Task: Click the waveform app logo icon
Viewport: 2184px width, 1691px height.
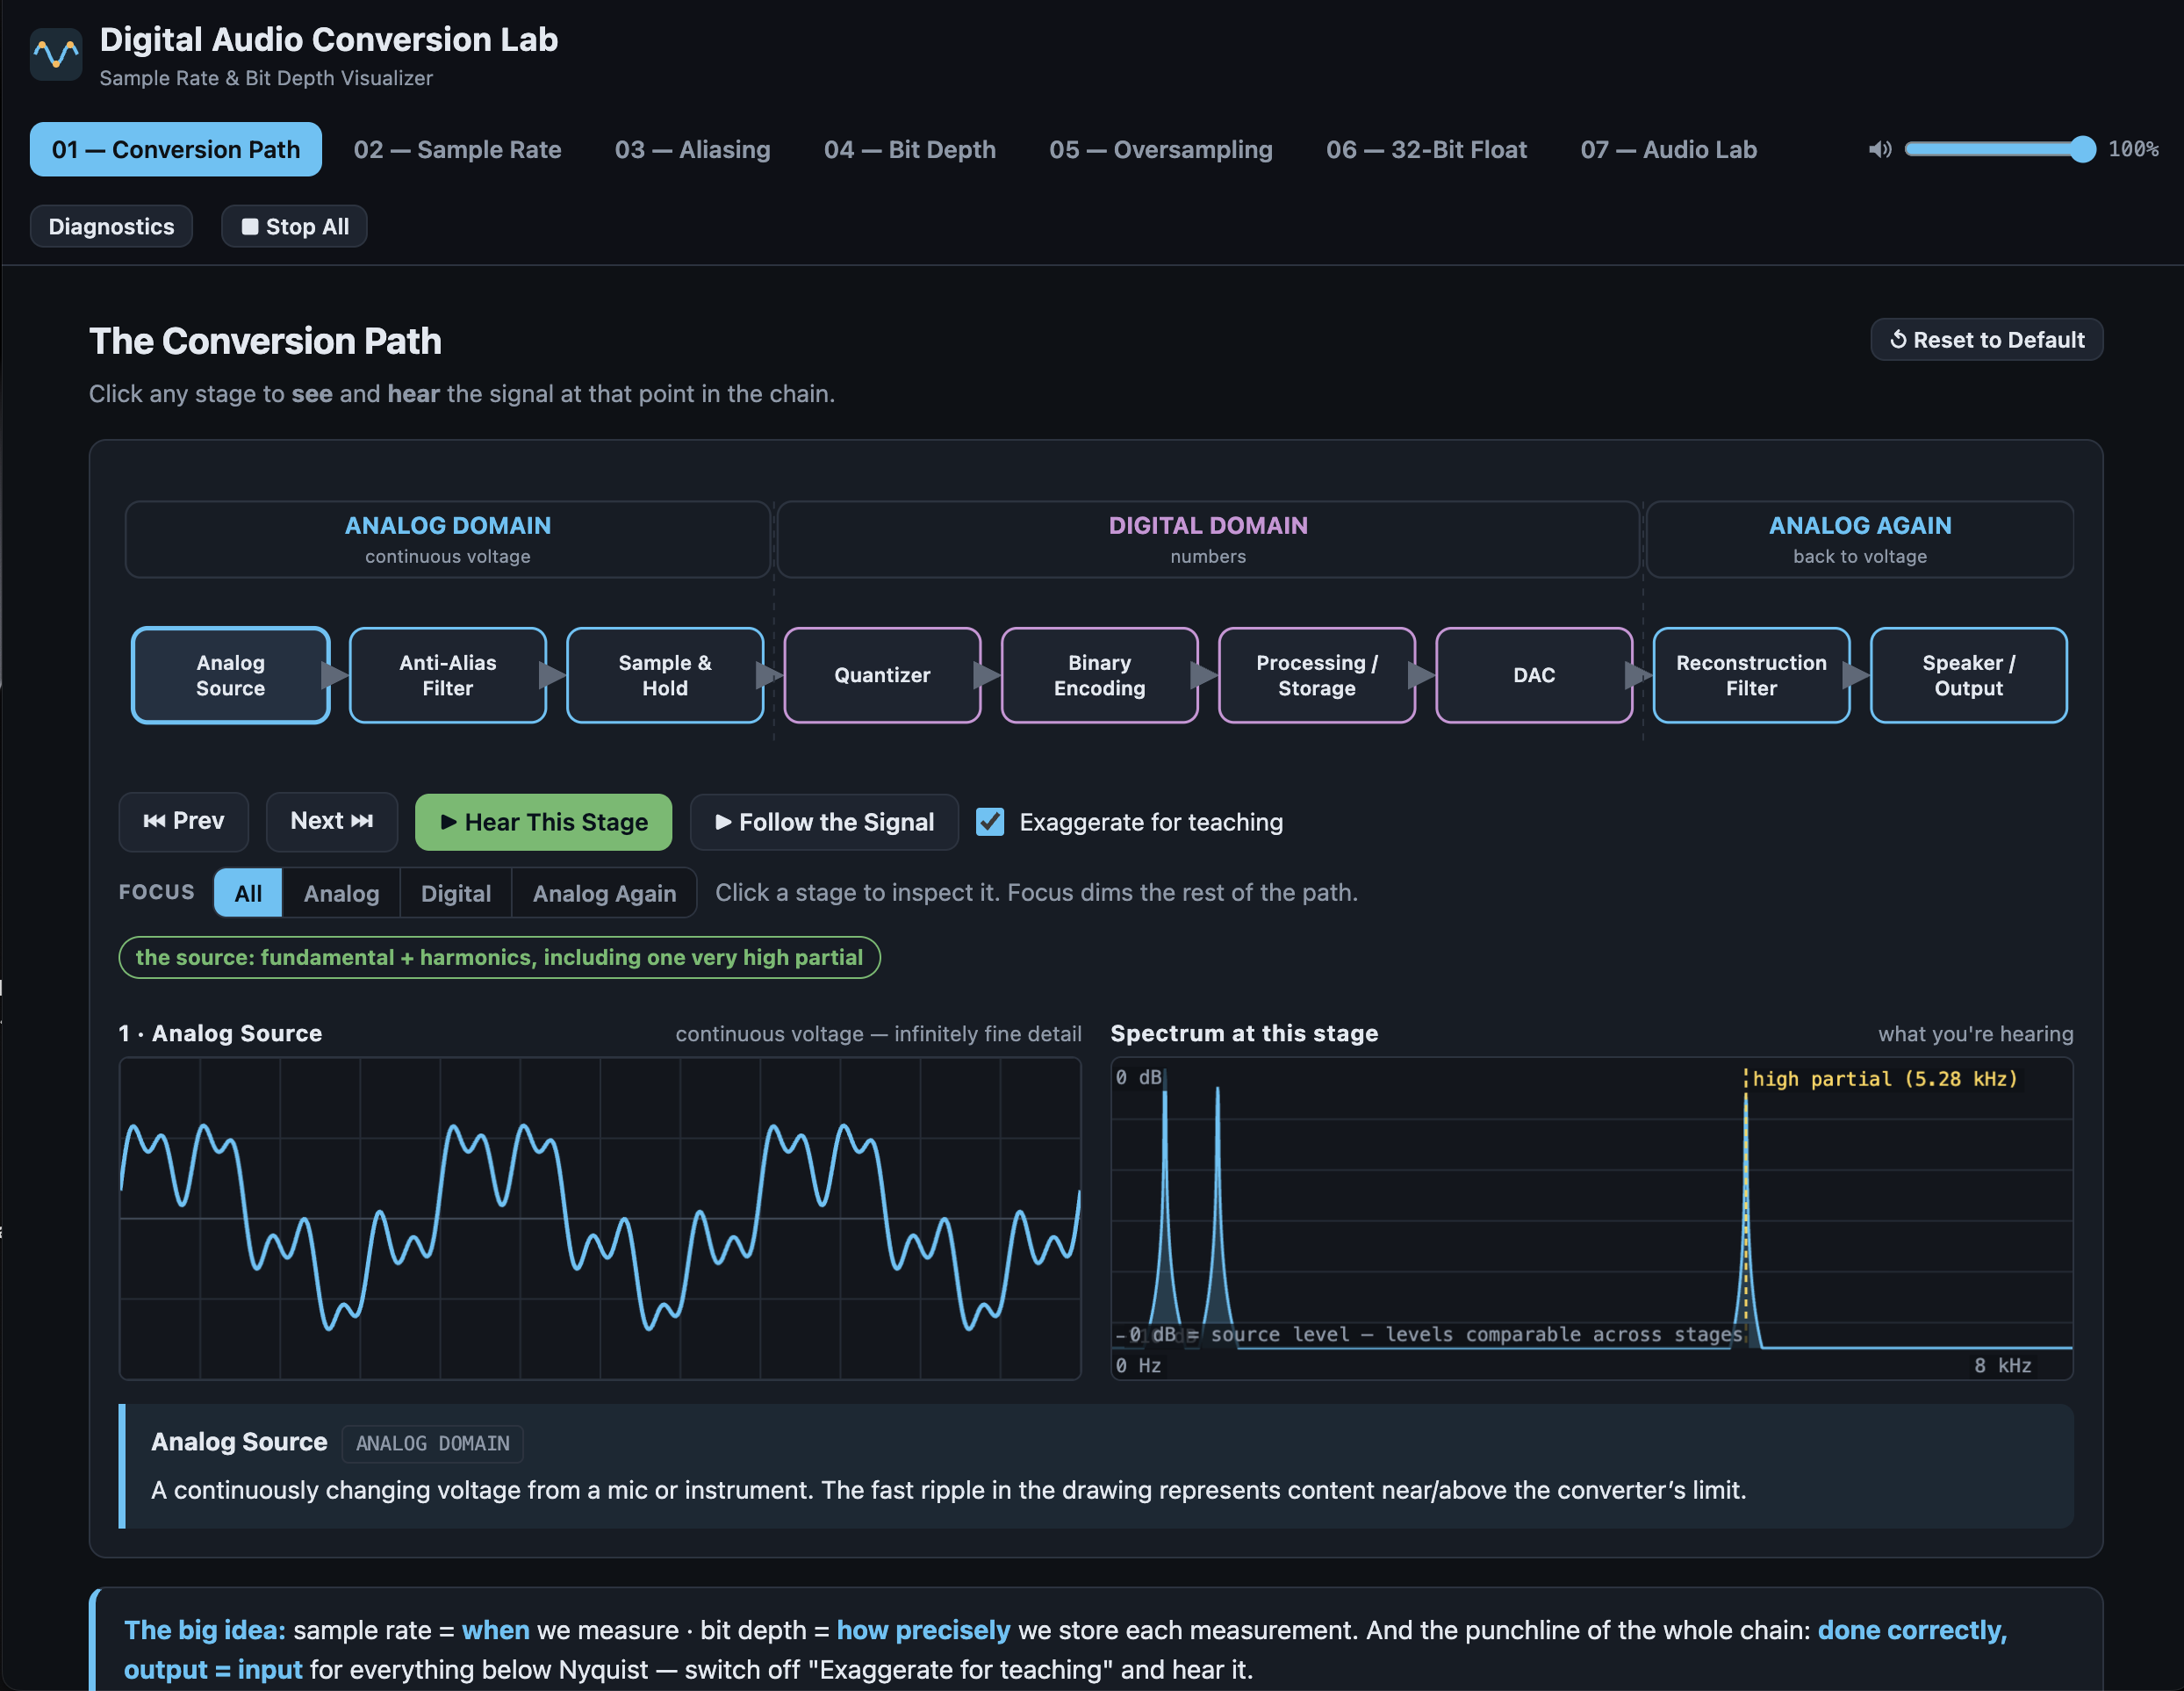Action: pyautogui.click(x=56, y=55)
